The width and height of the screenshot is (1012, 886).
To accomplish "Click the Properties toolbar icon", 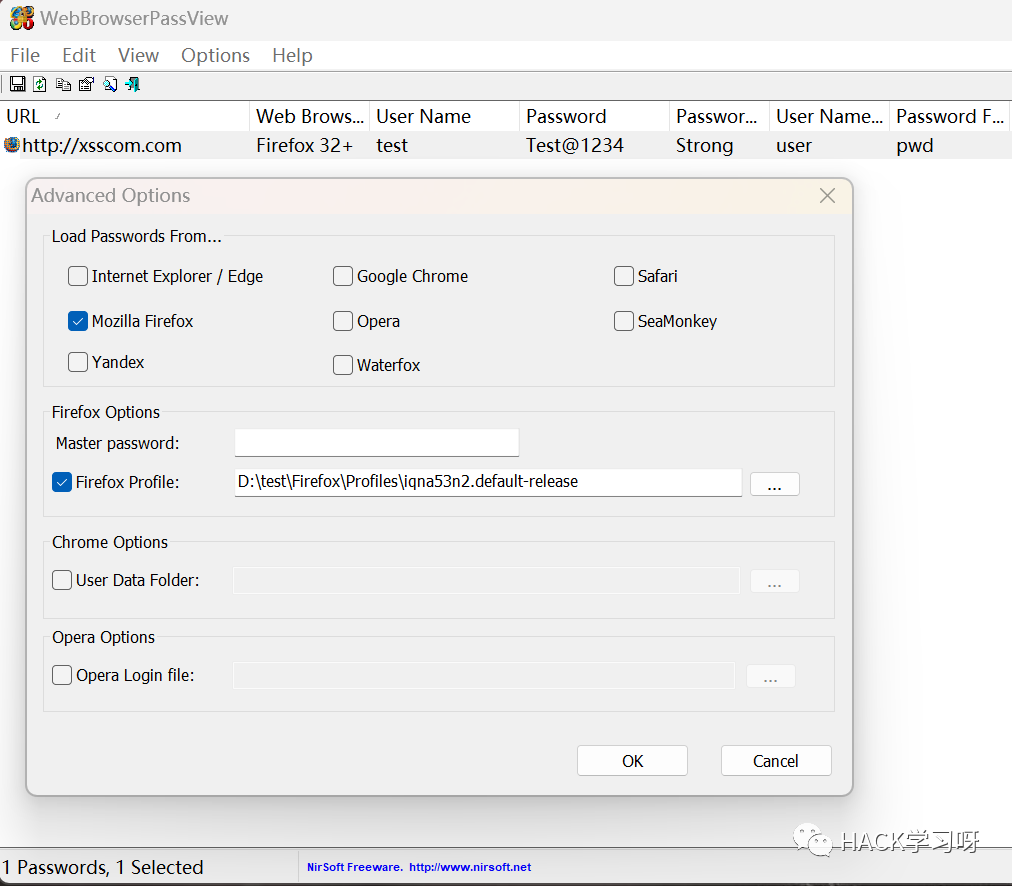I will pyautogui.click(x=86, y=84).
